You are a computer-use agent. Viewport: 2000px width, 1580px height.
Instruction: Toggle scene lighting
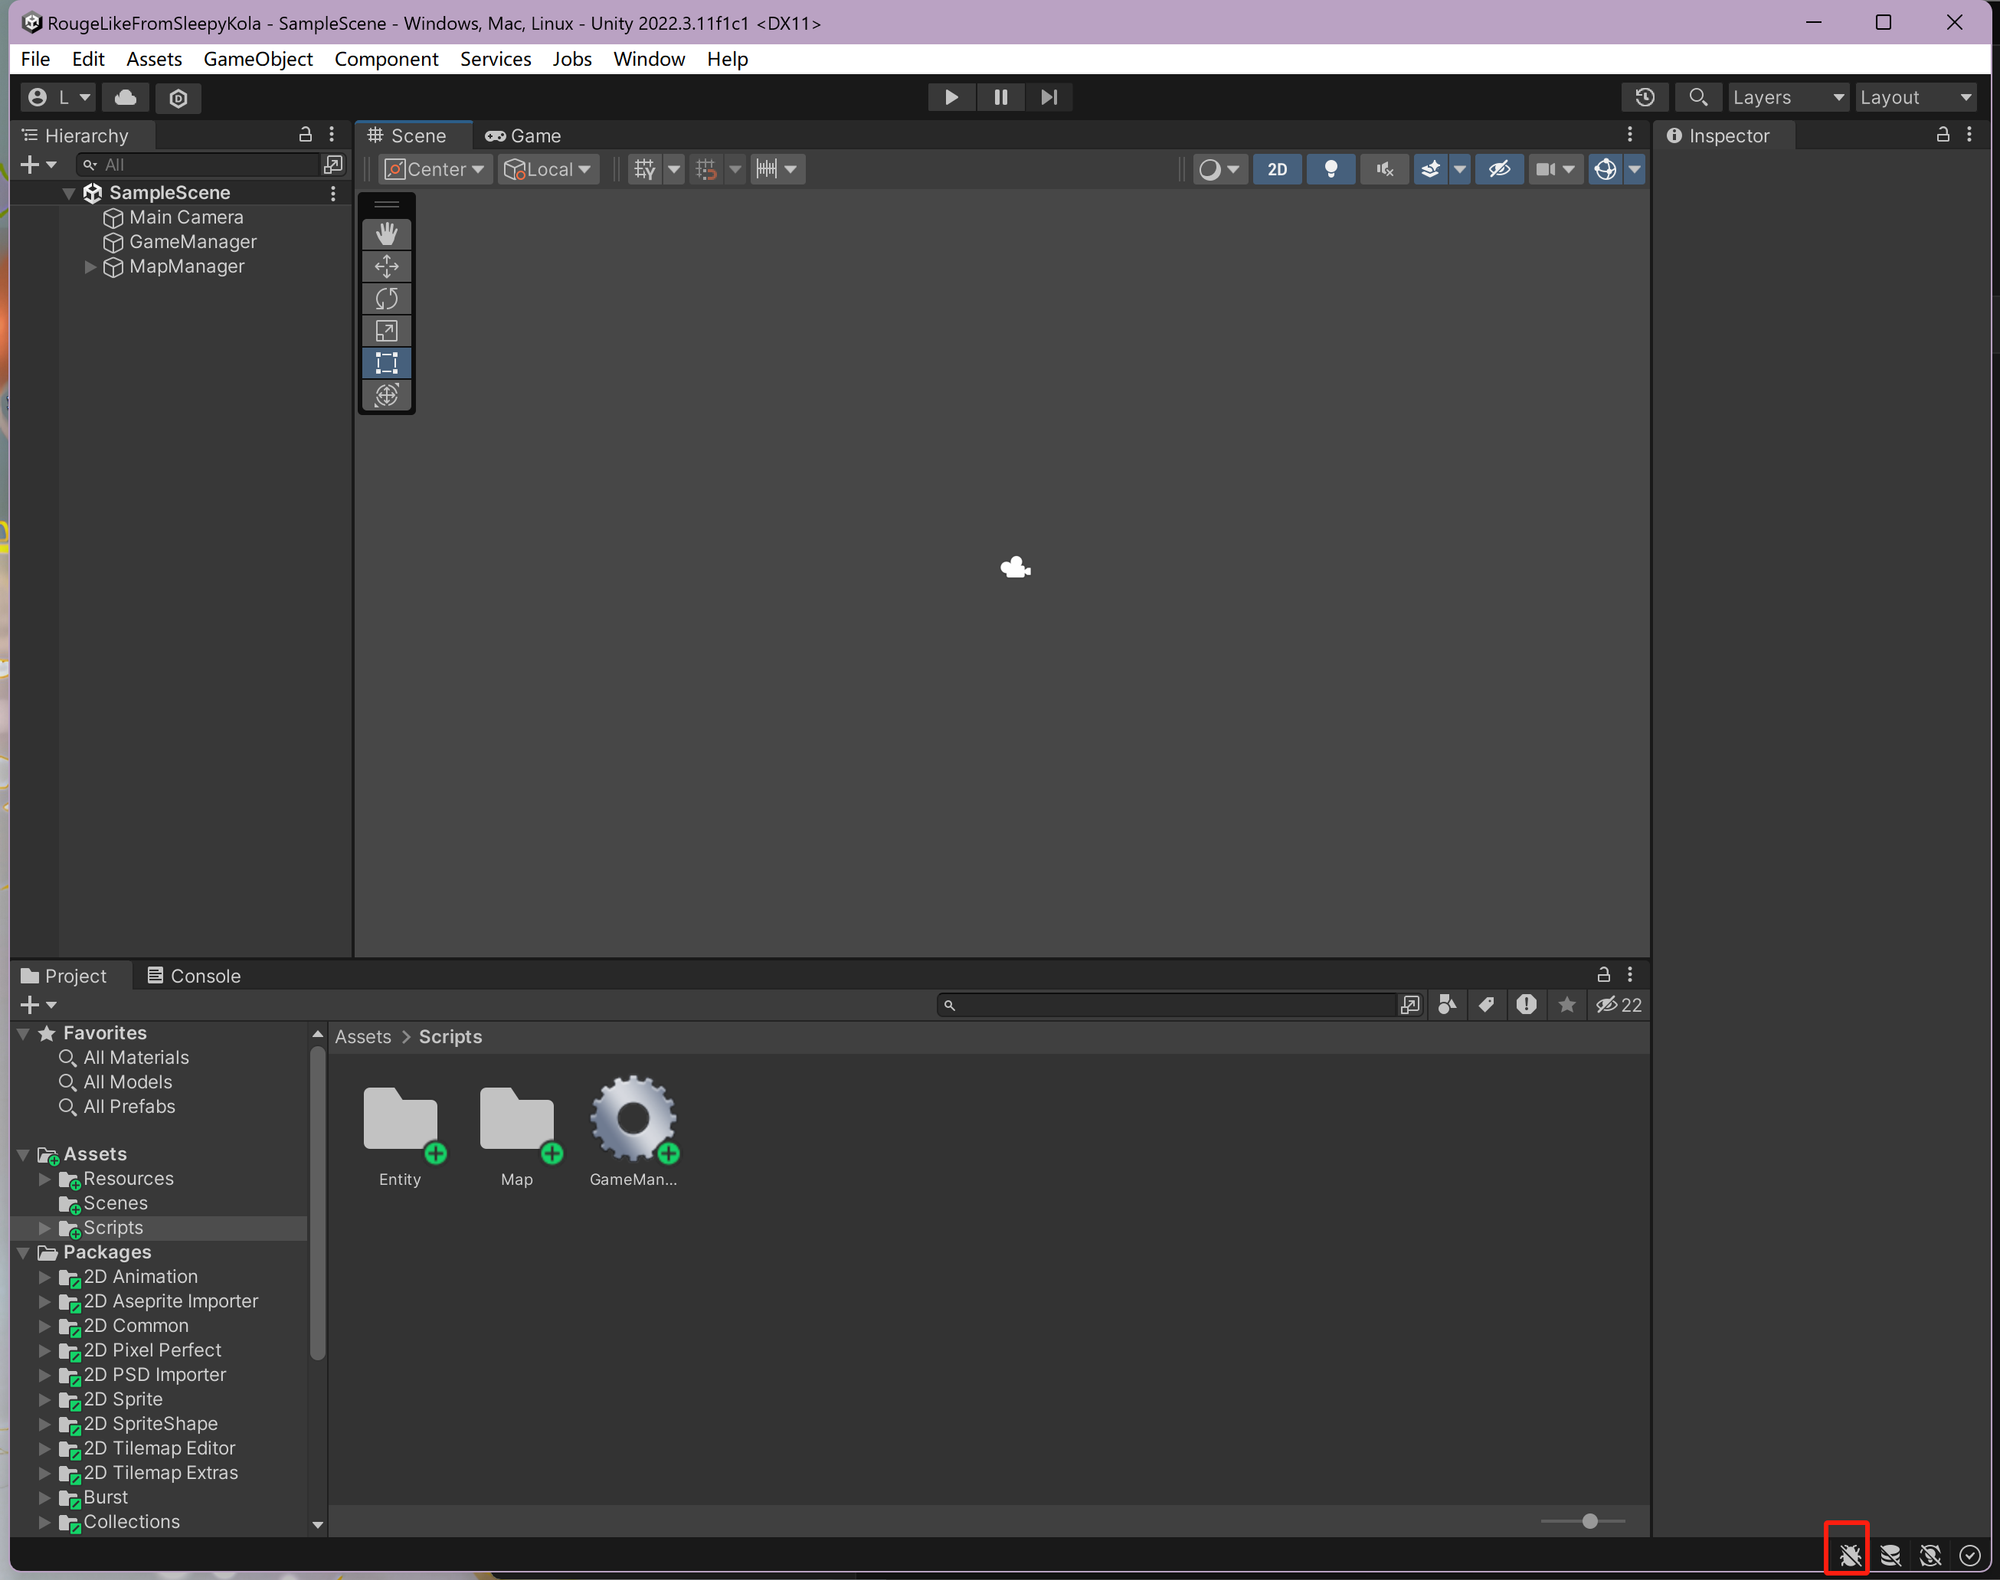pos(1331,168)
